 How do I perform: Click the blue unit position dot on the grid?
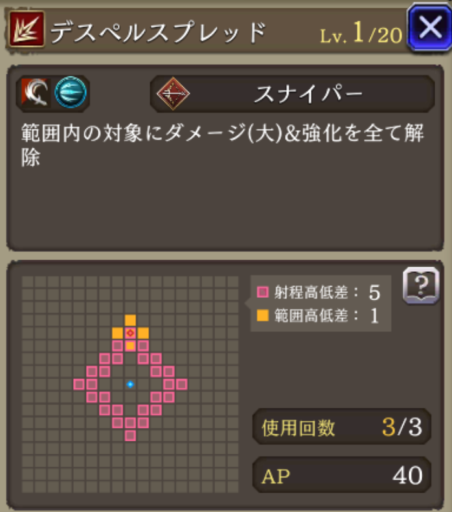click(130, 384)
